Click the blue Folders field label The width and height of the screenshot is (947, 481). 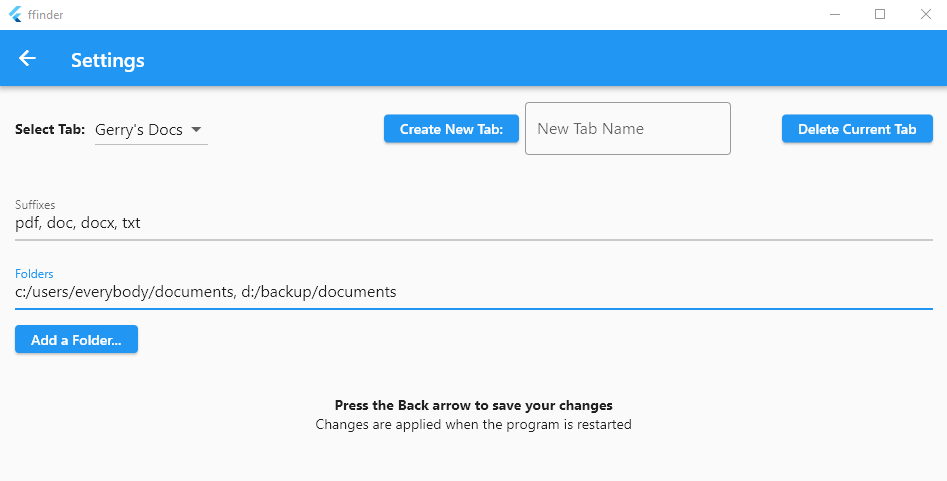(34, 273)
